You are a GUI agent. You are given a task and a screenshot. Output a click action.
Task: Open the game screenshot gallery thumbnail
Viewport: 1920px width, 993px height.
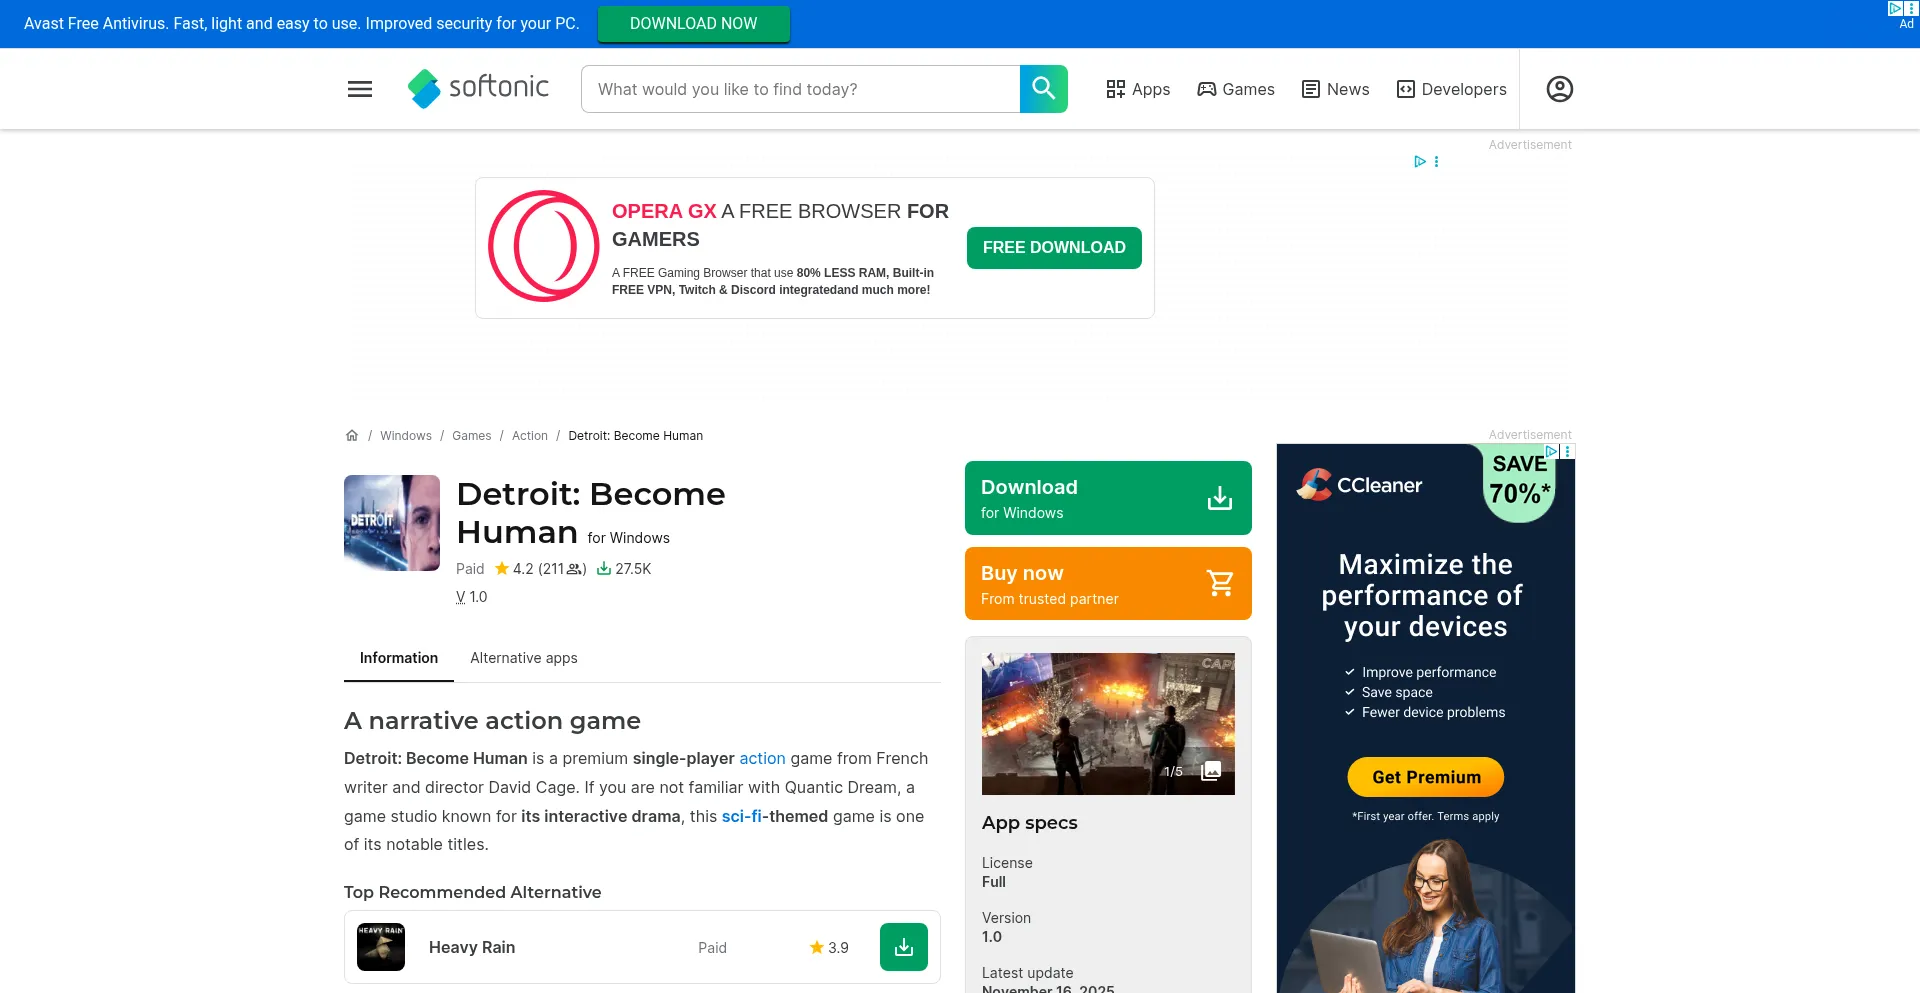point(1108,724)
